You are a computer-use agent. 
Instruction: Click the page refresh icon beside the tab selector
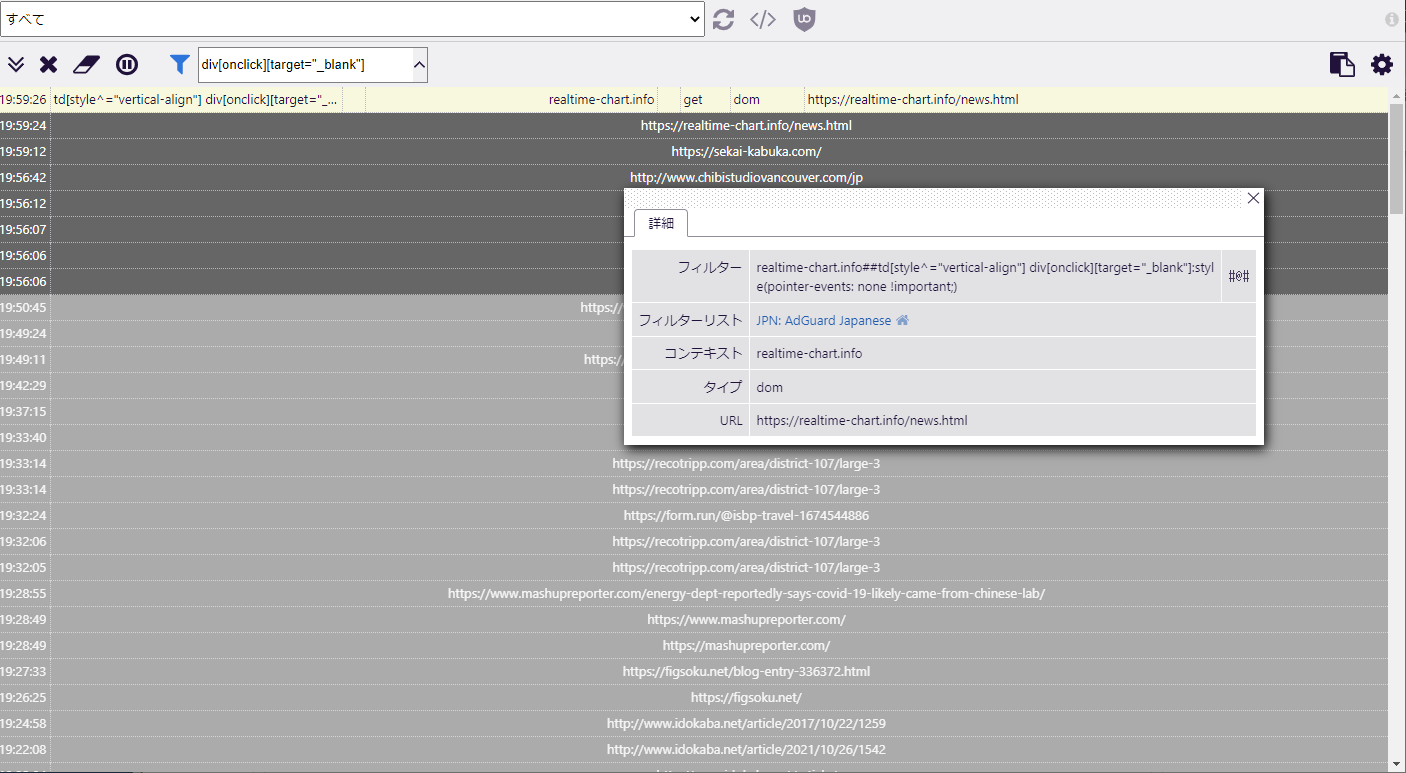(723, 19)
